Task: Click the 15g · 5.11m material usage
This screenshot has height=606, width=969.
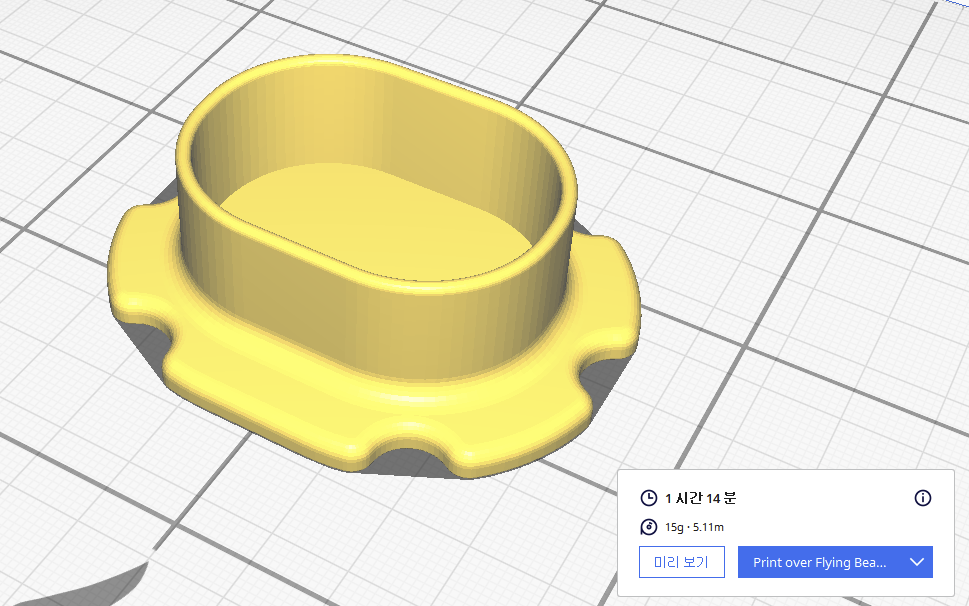Action: tap(694, 527)
